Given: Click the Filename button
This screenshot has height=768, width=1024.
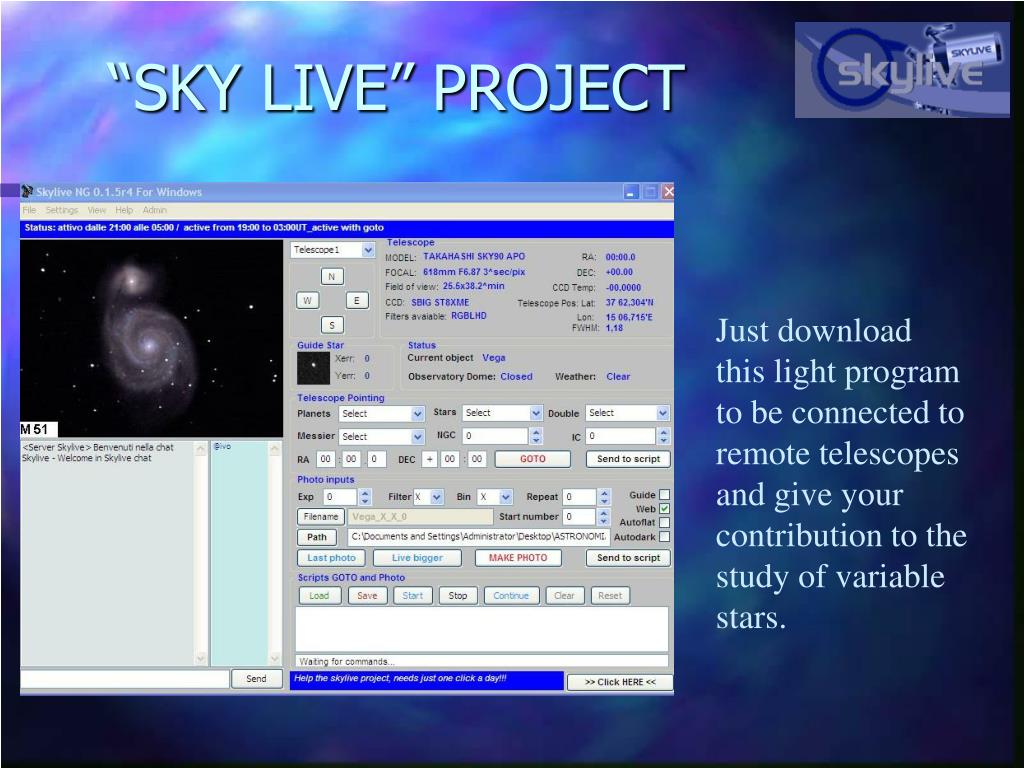Looking at the screenshot, I should point(321,517).
